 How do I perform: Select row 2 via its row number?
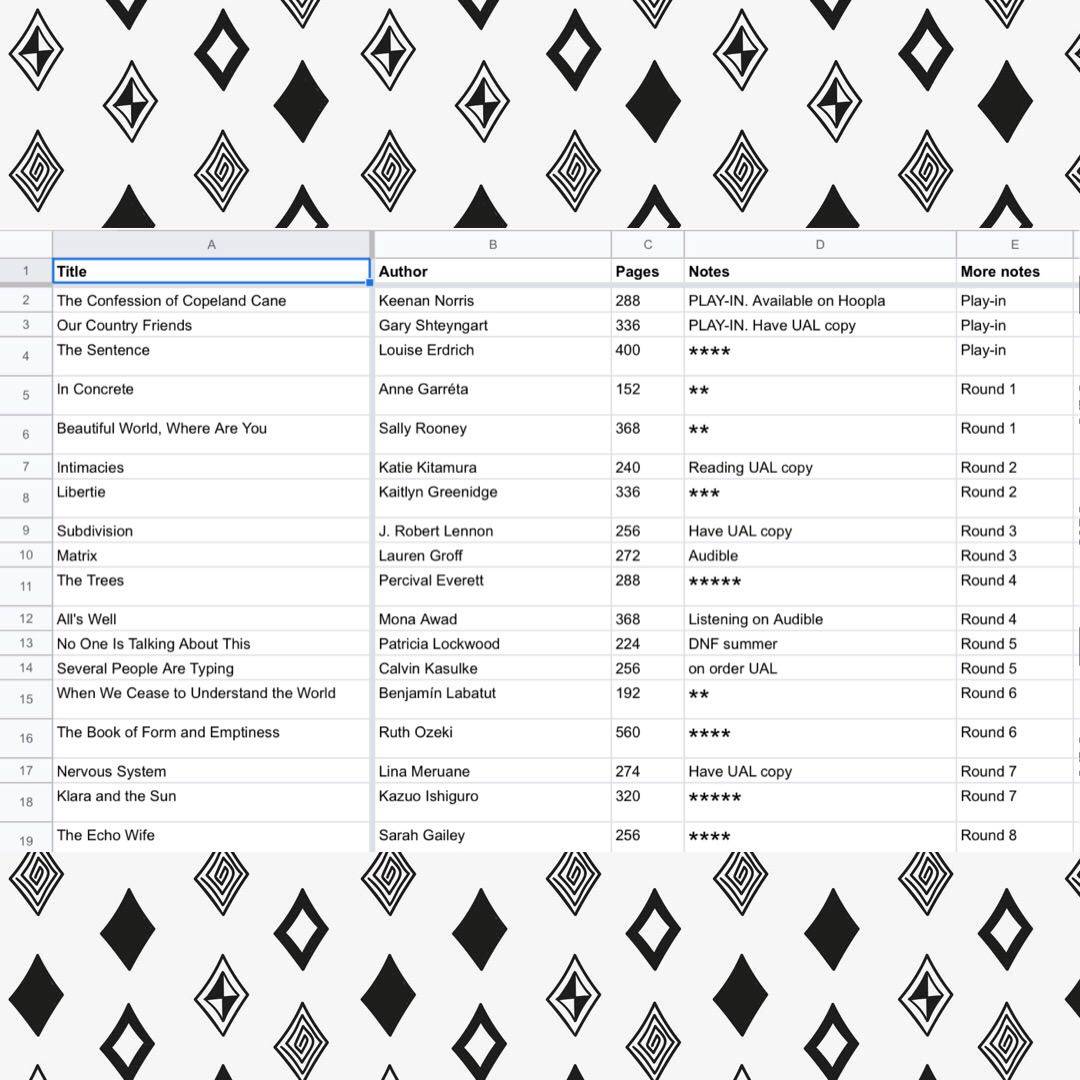tap(26, 300)
